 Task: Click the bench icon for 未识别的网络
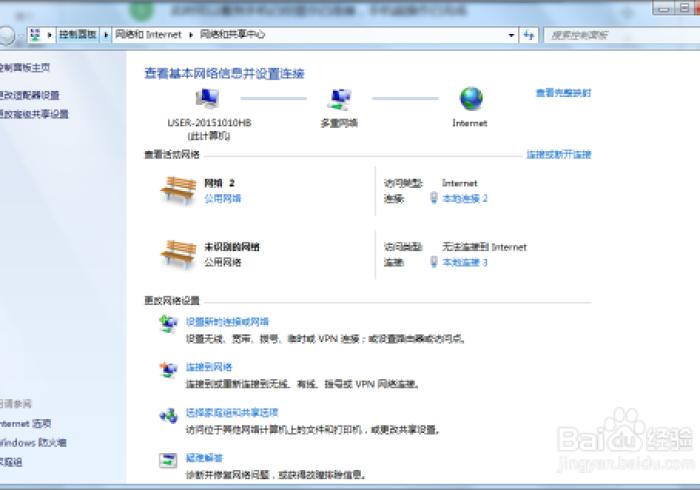[179, 254]
